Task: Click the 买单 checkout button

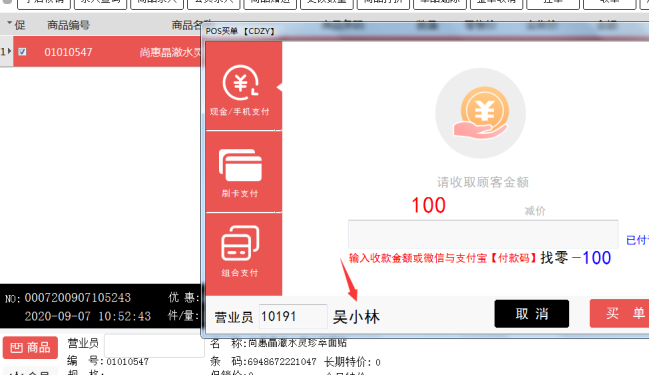Action: (620, 313)
